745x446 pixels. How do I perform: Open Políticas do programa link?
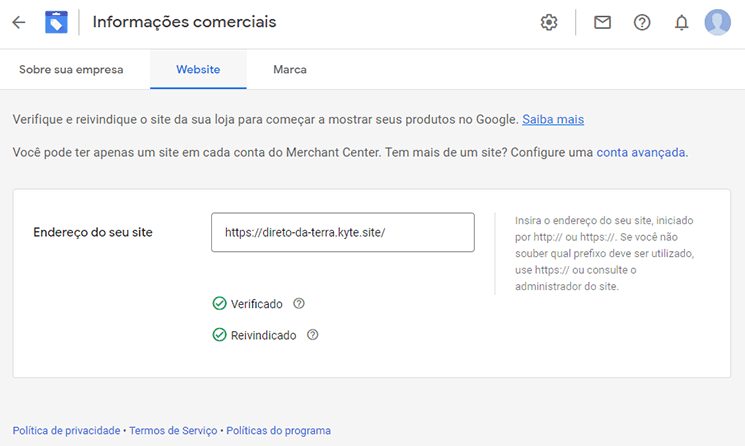tap(278, 430)
